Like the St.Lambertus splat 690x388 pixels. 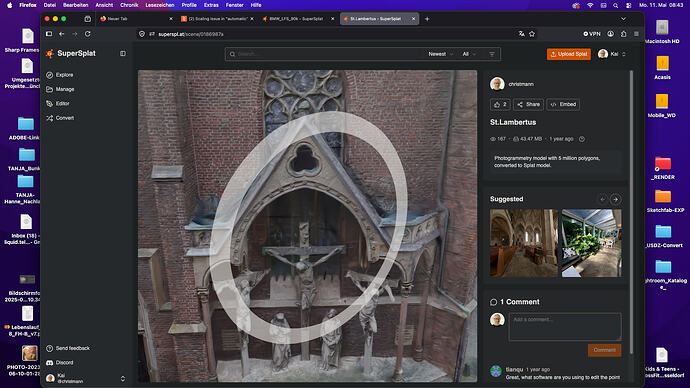click(500, 105)
